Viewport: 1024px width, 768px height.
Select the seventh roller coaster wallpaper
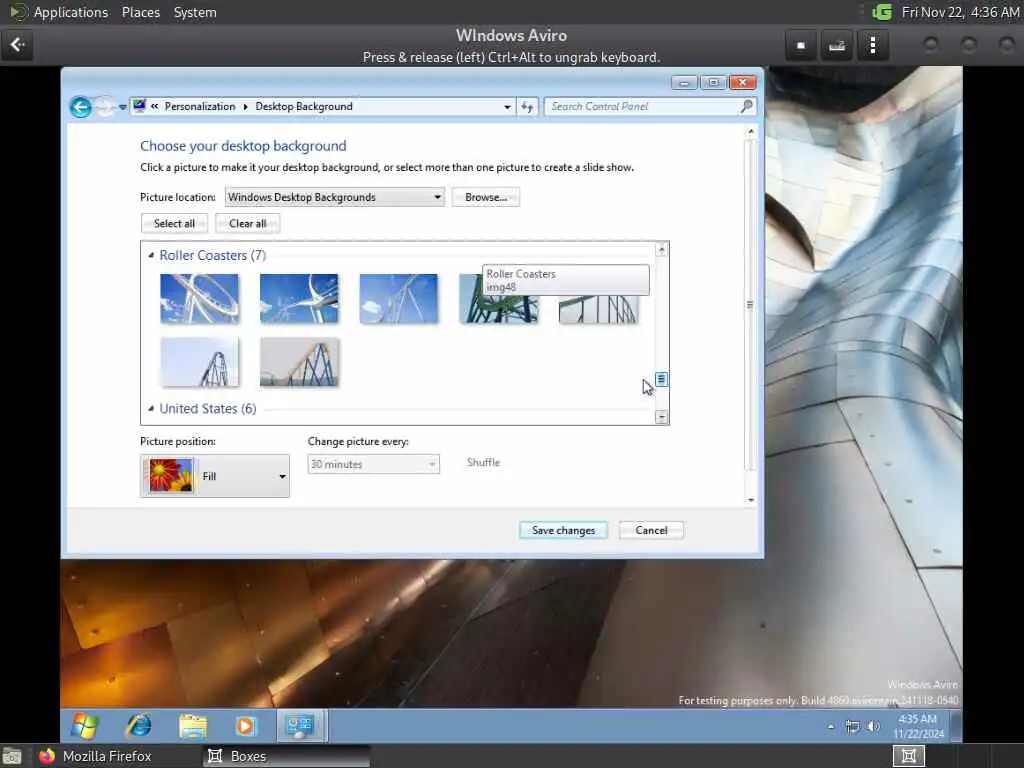299,362
